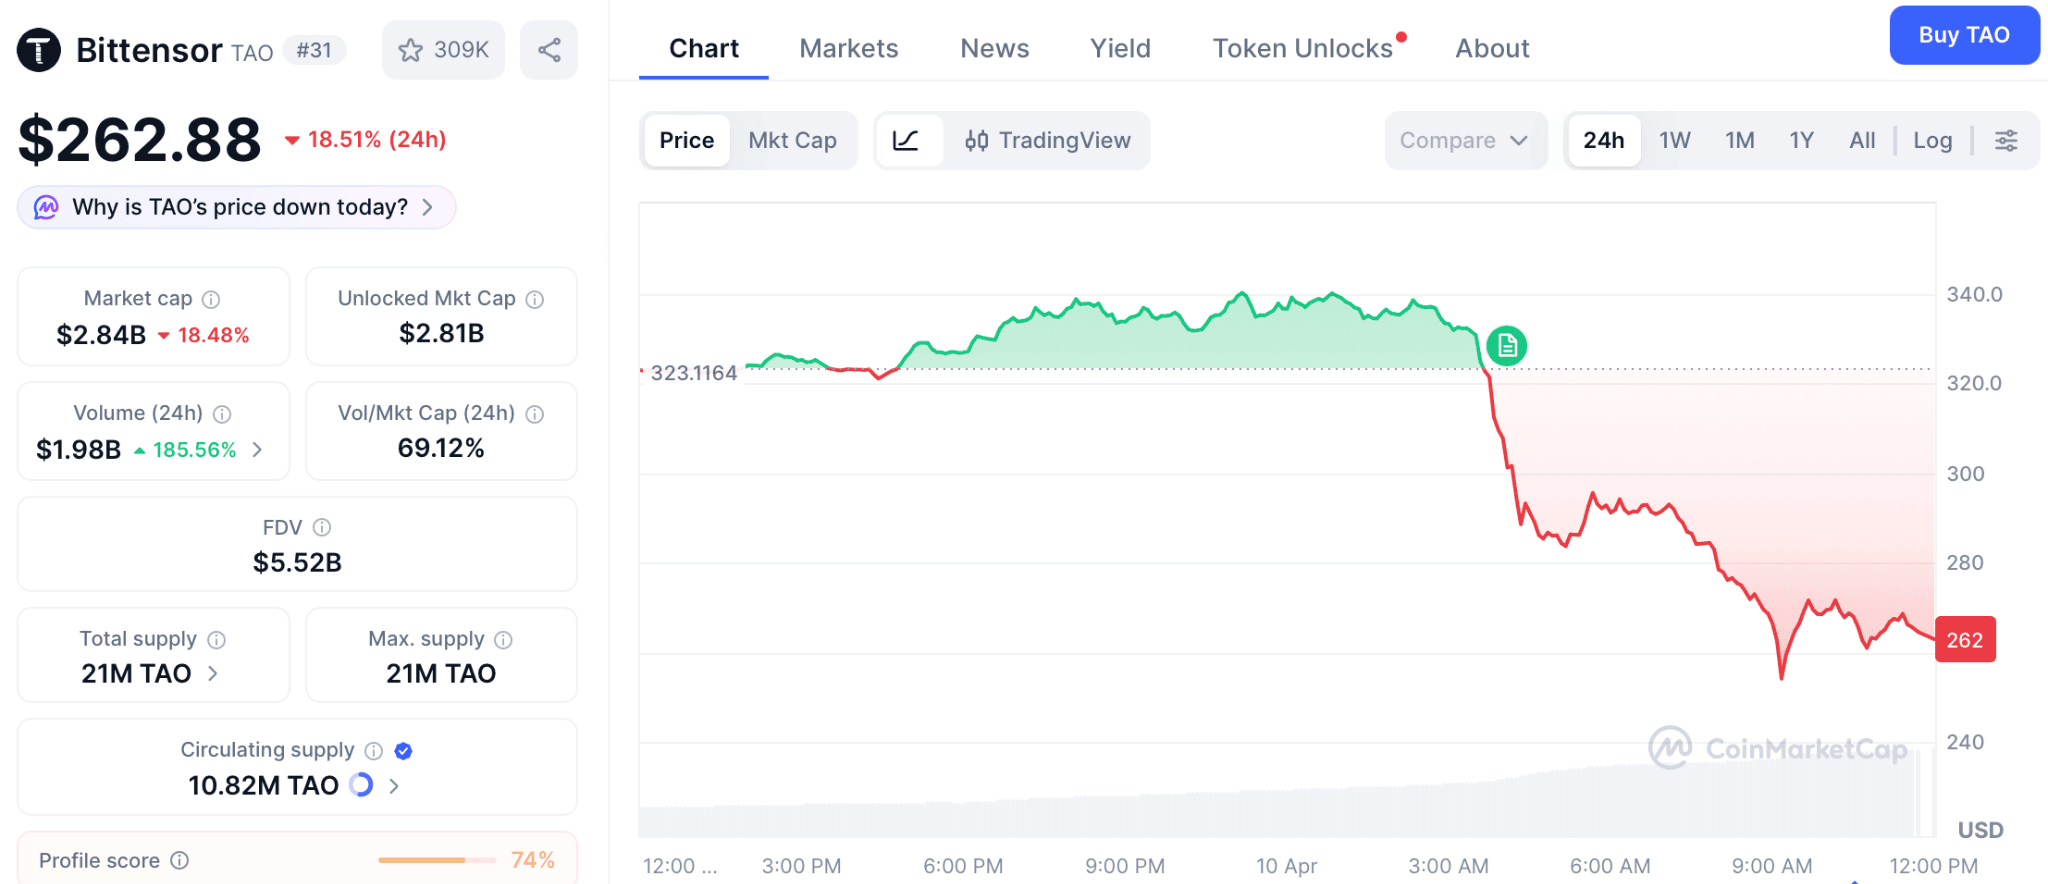2048x884 pixels.
Task: Toggle Log scale on the chart
Action: tap(1932, 141)
